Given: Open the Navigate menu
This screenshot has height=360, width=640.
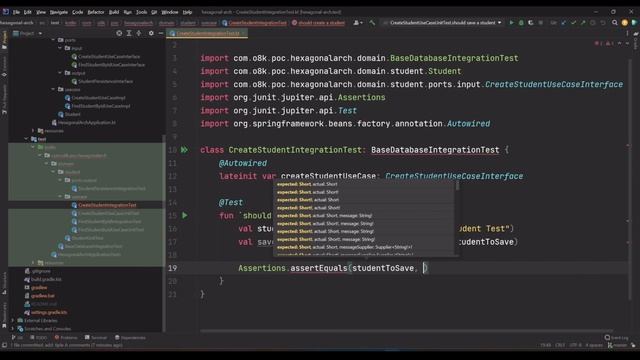Looking at the screenshot, I should tap(59, 12).
